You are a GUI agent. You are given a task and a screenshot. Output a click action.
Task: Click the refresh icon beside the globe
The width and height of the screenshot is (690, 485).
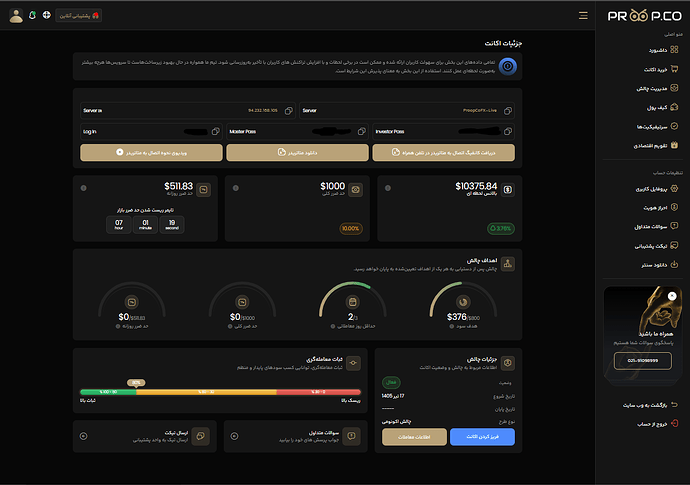click(x=32, y=15)
